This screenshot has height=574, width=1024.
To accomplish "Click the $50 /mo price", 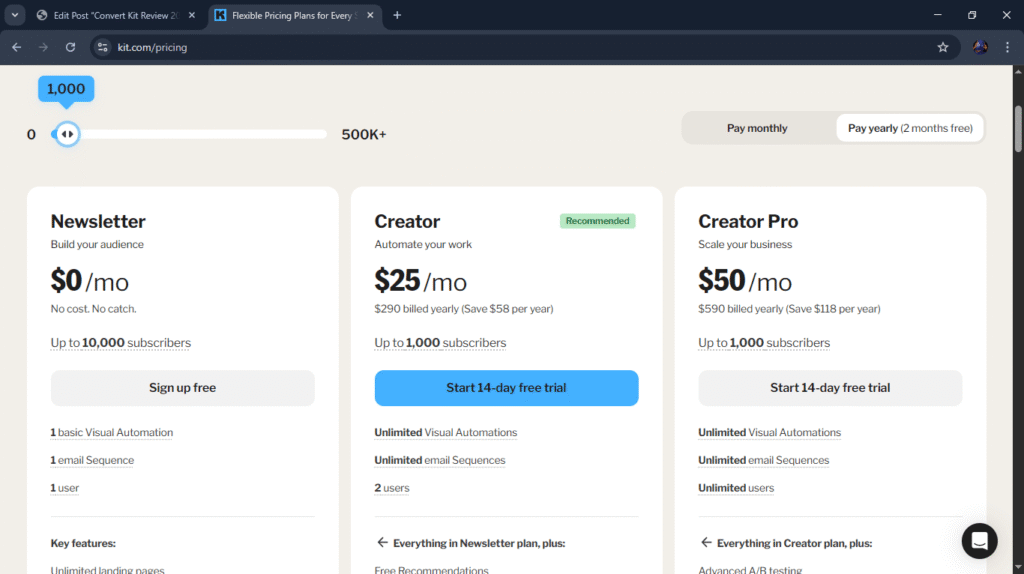I will (744, 281).
